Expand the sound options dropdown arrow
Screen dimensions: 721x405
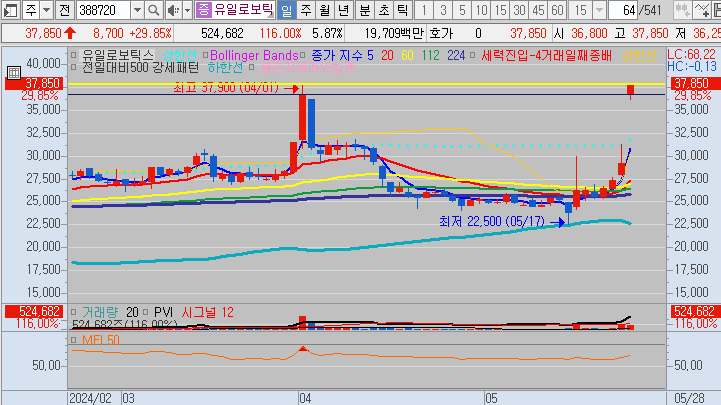coord(187,10)
